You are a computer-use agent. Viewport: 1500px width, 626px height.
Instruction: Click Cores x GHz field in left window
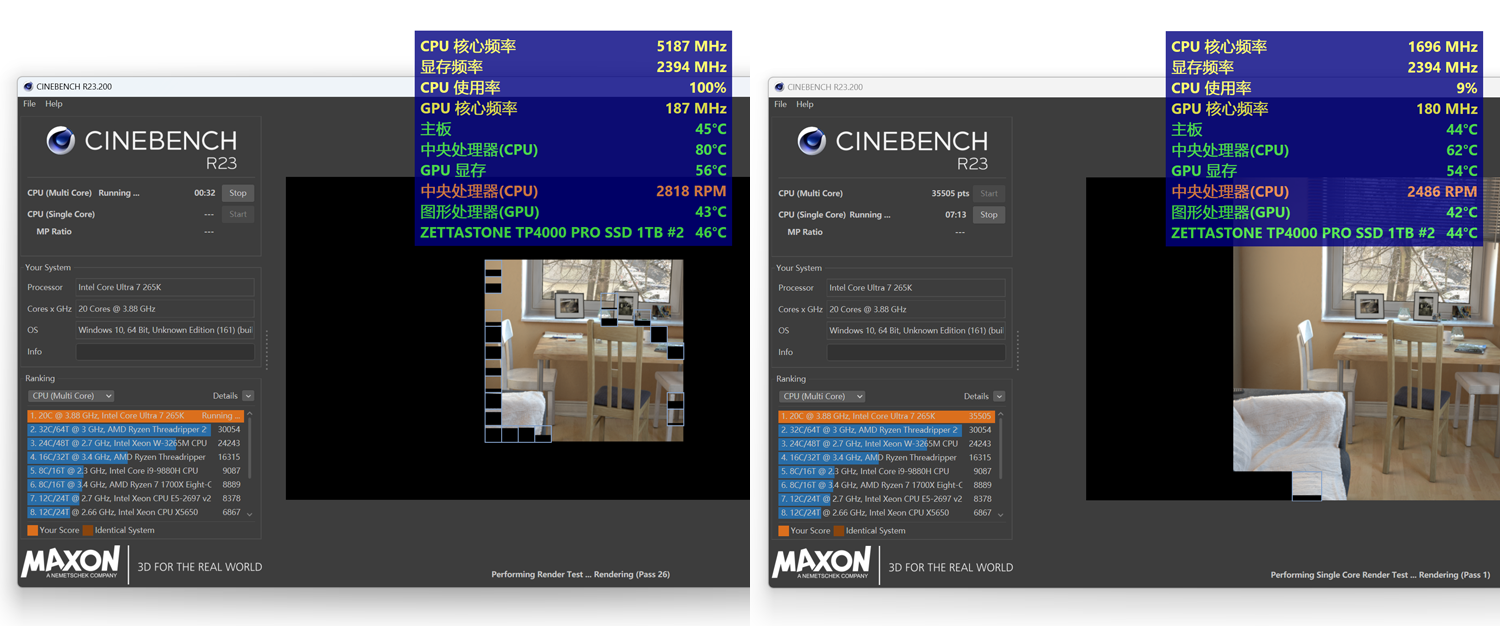click(x=165, y=309)
